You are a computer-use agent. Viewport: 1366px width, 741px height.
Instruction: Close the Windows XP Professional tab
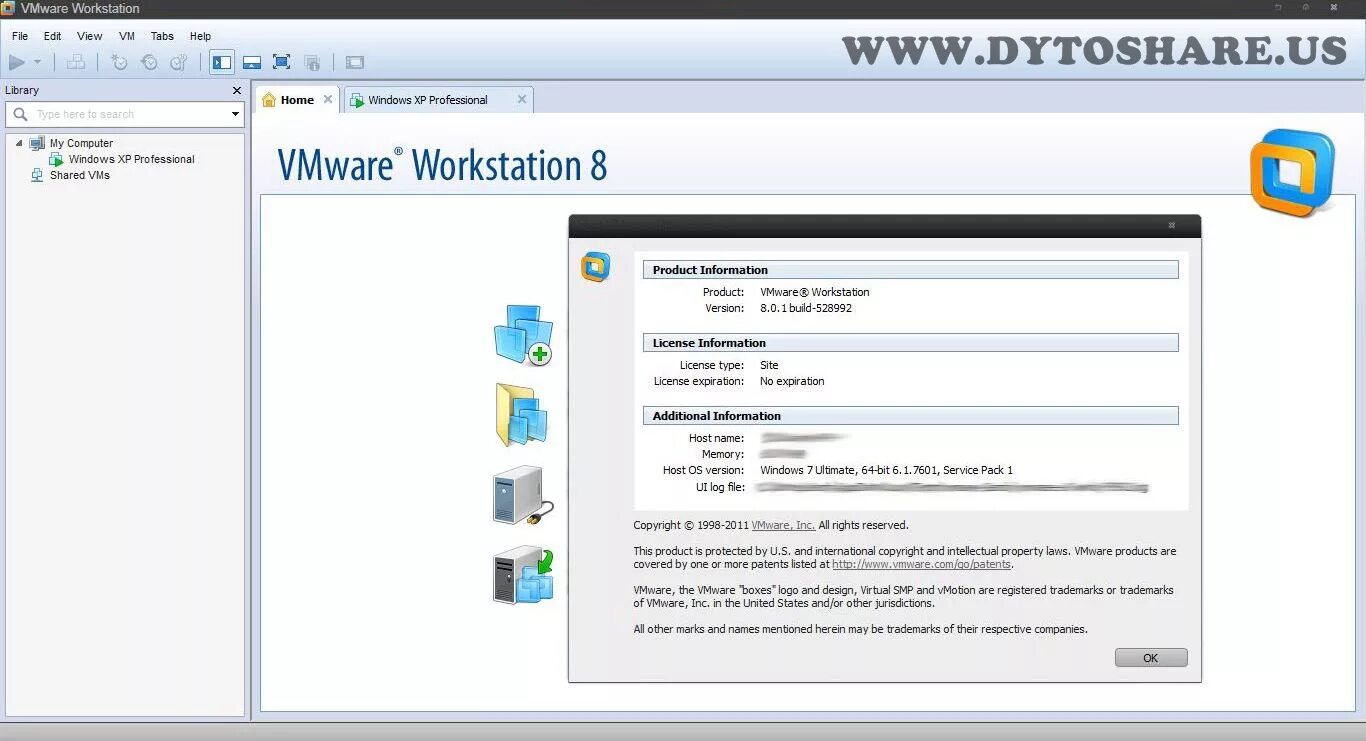pyautogui.click(x=522, y=100)
